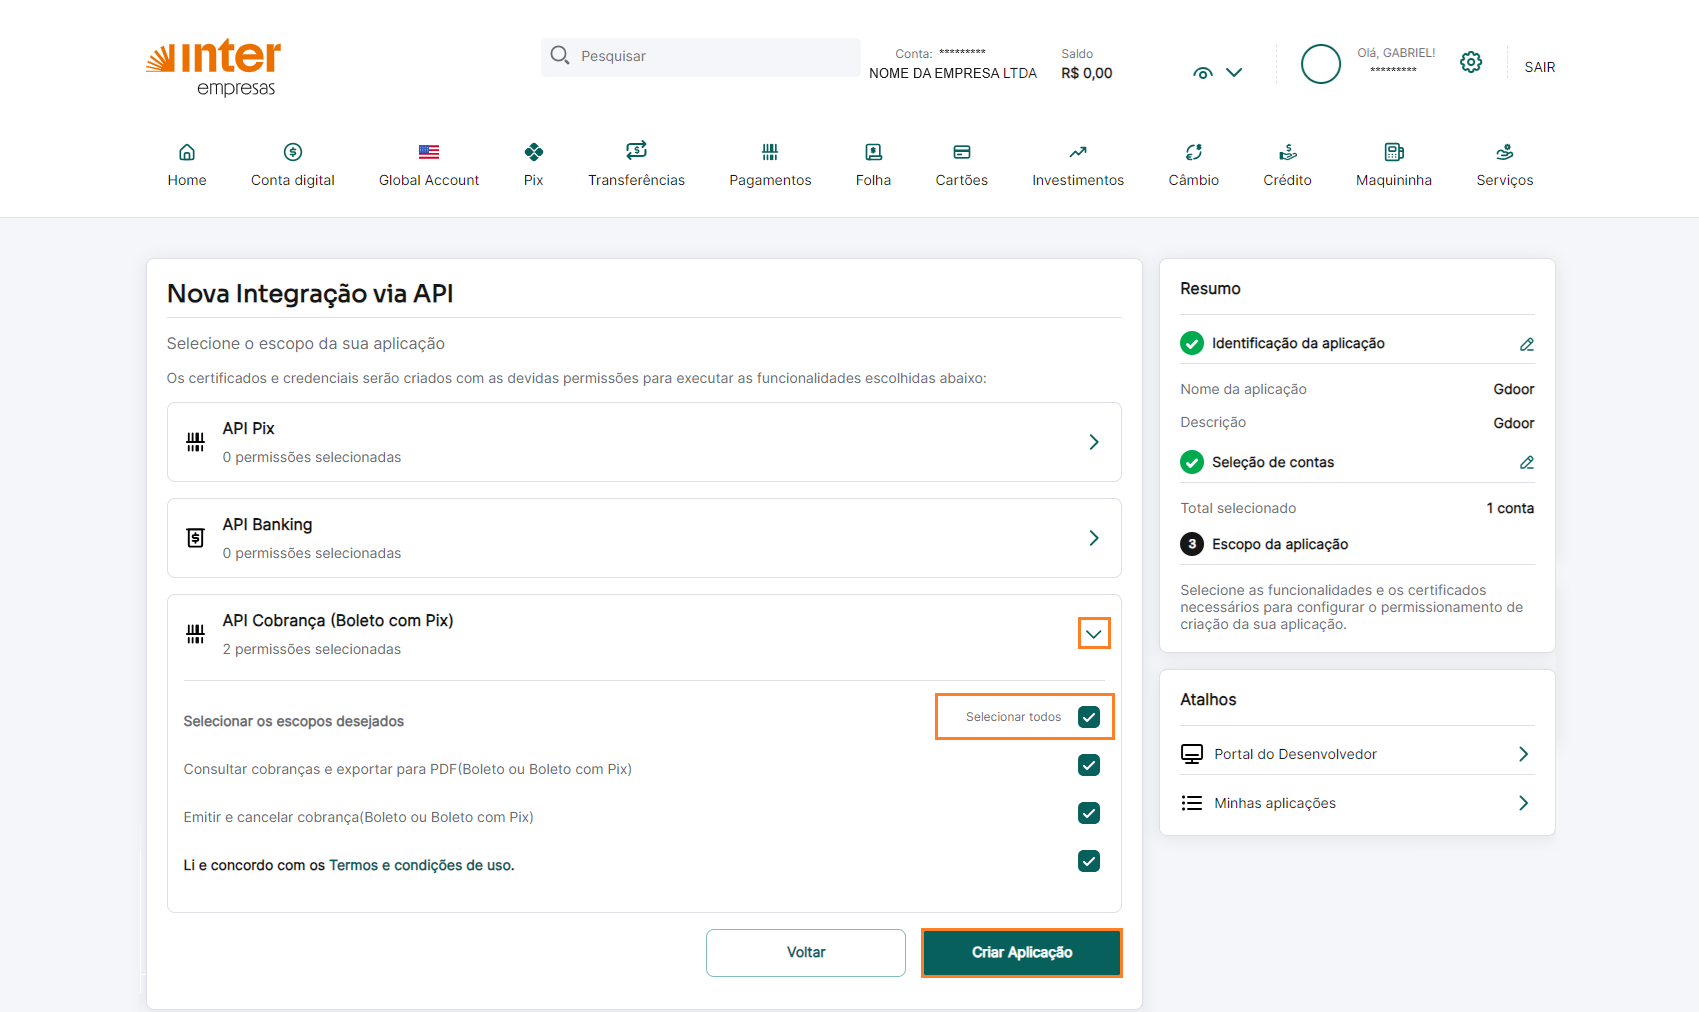Uncheck the terms and conditions agreement checkbox
Viewport: 1699px width, 1012px height.
click(1088, 860)
